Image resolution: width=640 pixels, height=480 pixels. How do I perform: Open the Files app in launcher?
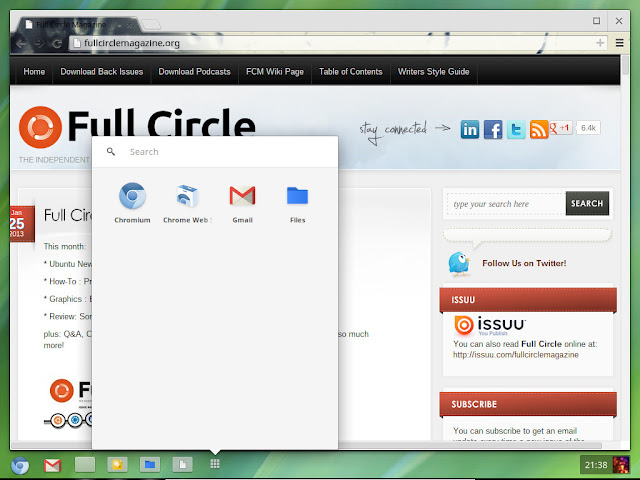pyautogui.click(x=298, y=203)
